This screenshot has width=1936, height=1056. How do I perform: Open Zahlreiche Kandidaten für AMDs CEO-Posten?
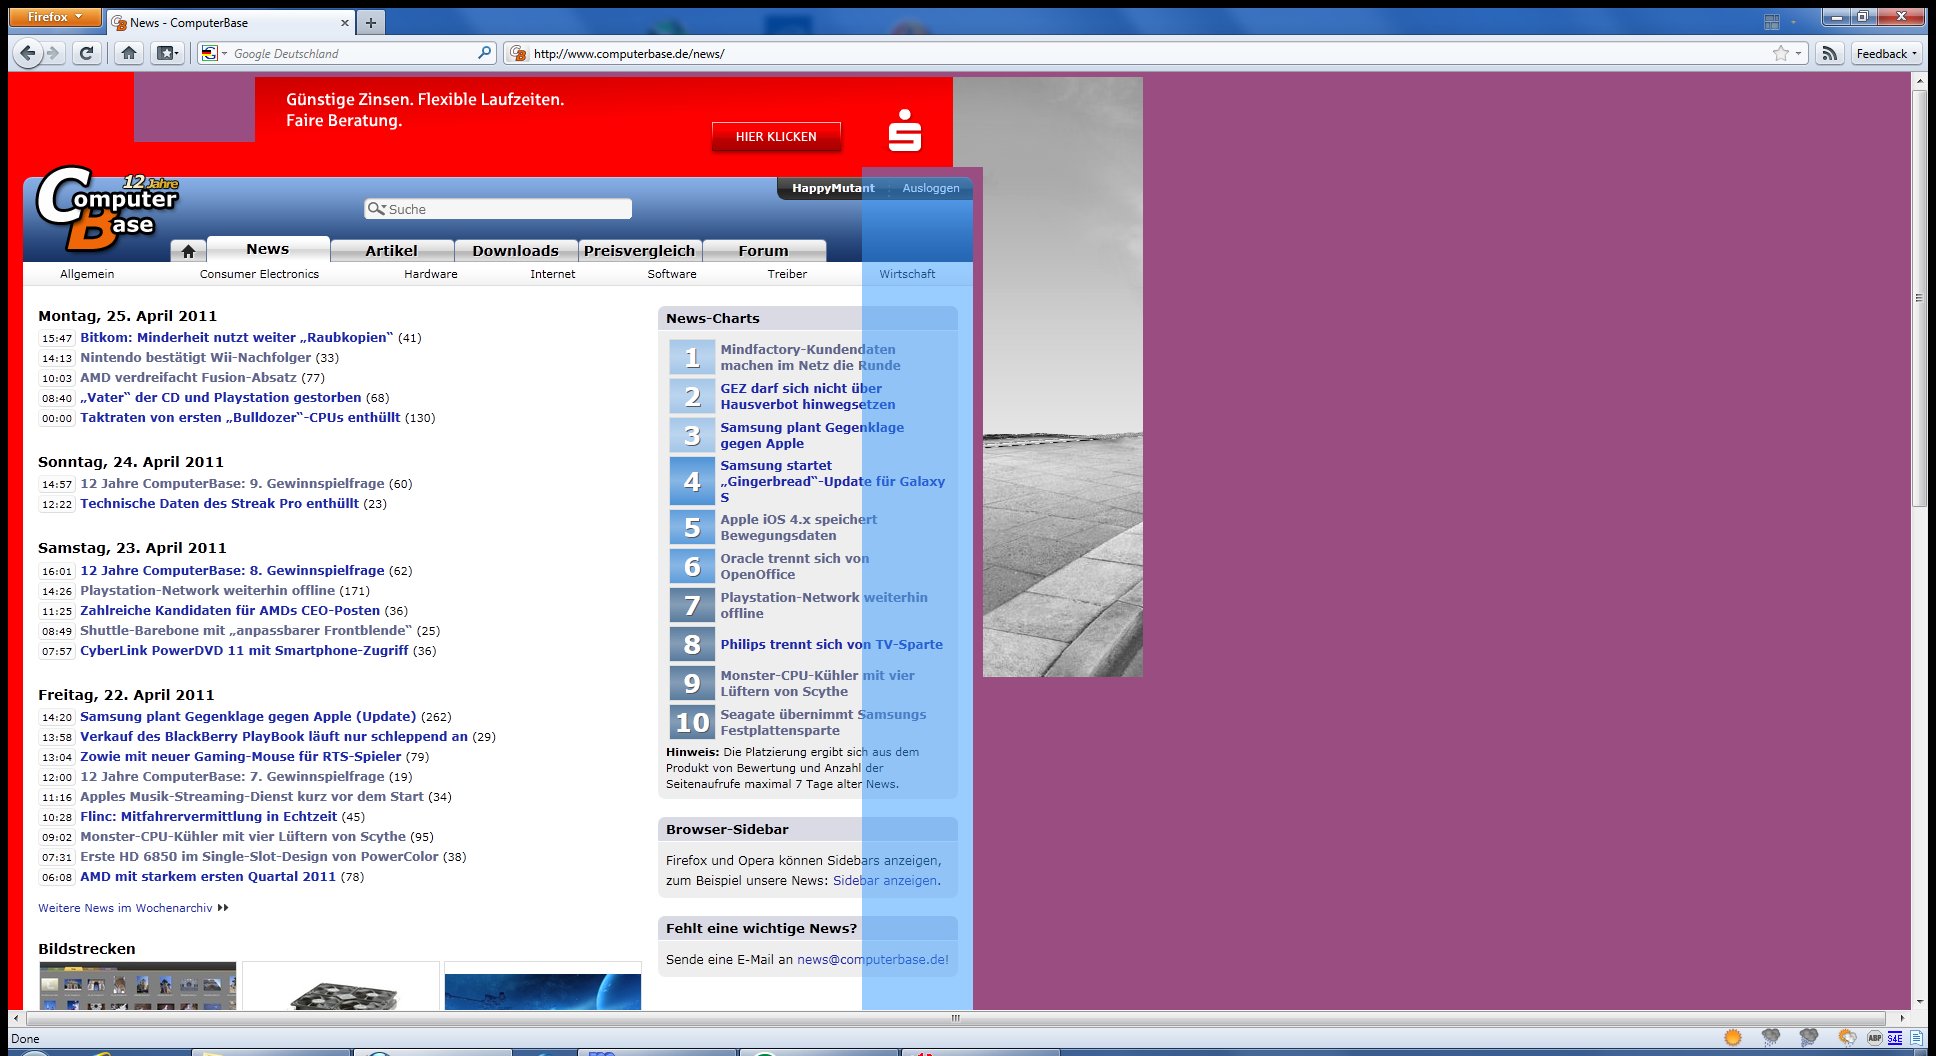(x=230, y=611)
